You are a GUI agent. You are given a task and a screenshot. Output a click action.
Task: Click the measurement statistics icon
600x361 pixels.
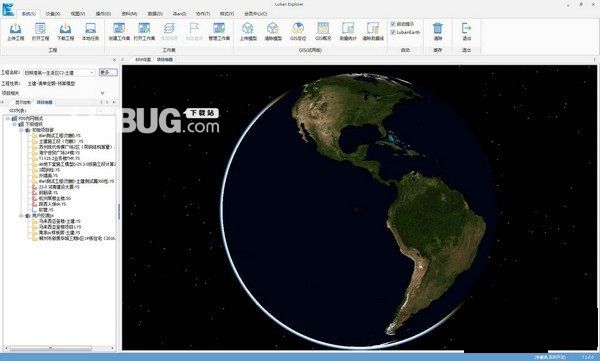(x=348, y=29)
